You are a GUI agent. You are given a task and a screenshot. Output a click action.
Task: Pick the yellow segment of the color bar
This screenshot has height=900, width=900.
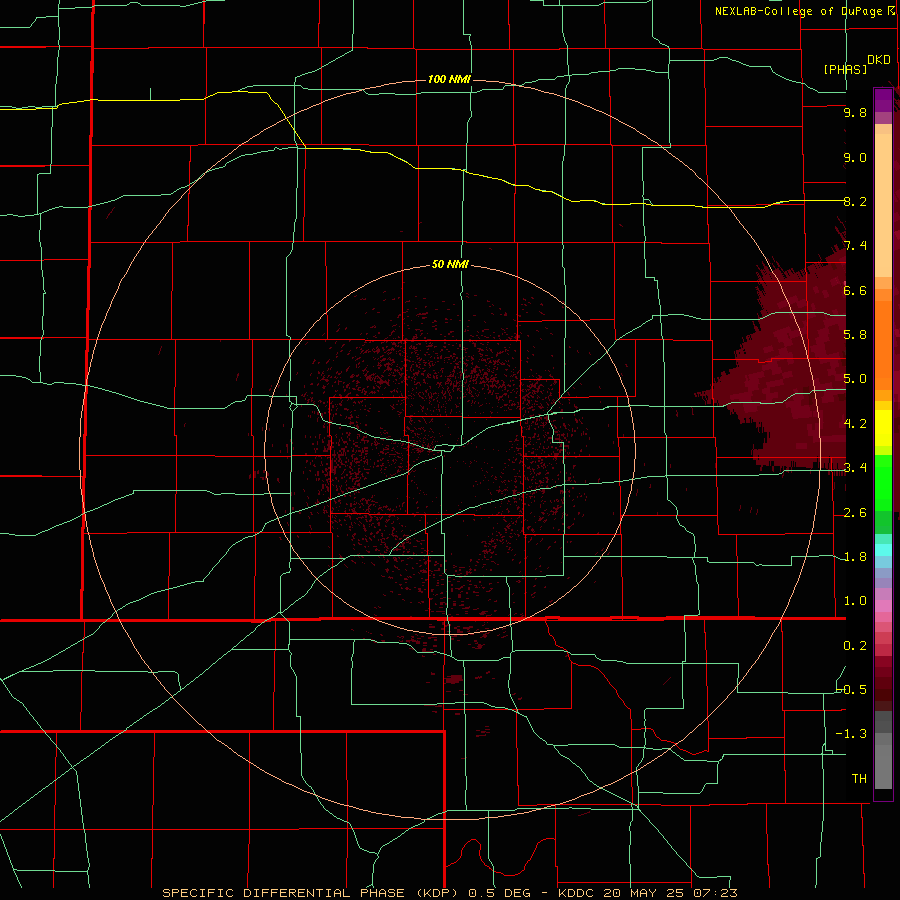(883, 428)
